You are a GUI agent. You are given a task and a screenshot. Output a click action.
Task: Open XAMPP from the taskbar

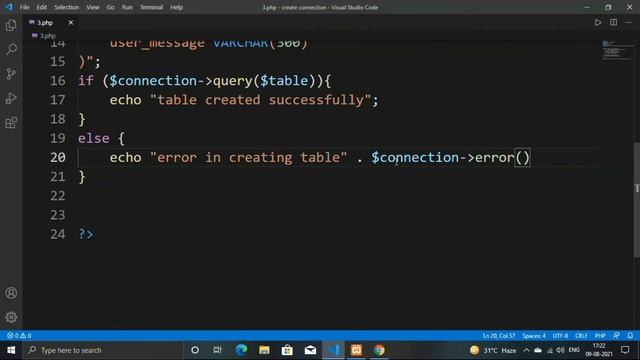(x=356, y=350)
